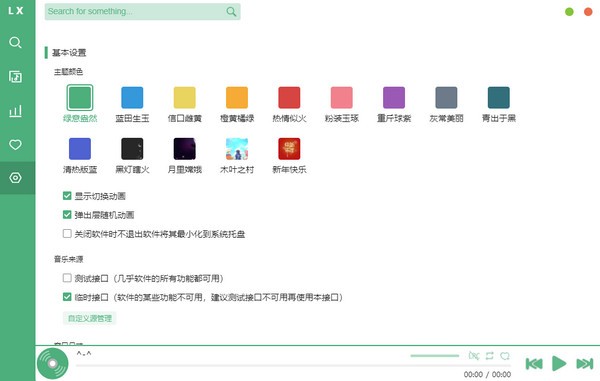This screenshot has width=600, height=381.
Task: Select the 热情似火 red theme
Action: pos(289,98)
